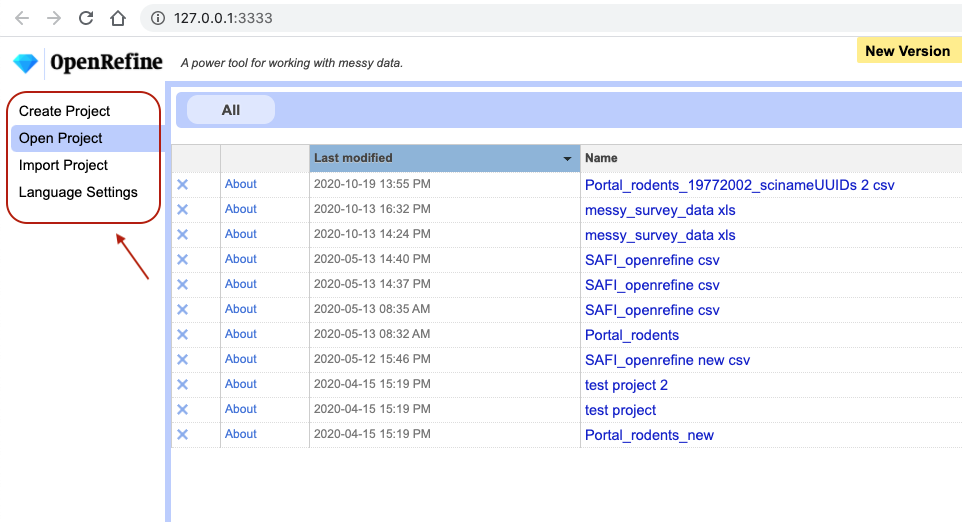The height and width of the screenshot is (522, 962).
Task: Open Portal_rodents_new project
Action: (x=649, y=436)
